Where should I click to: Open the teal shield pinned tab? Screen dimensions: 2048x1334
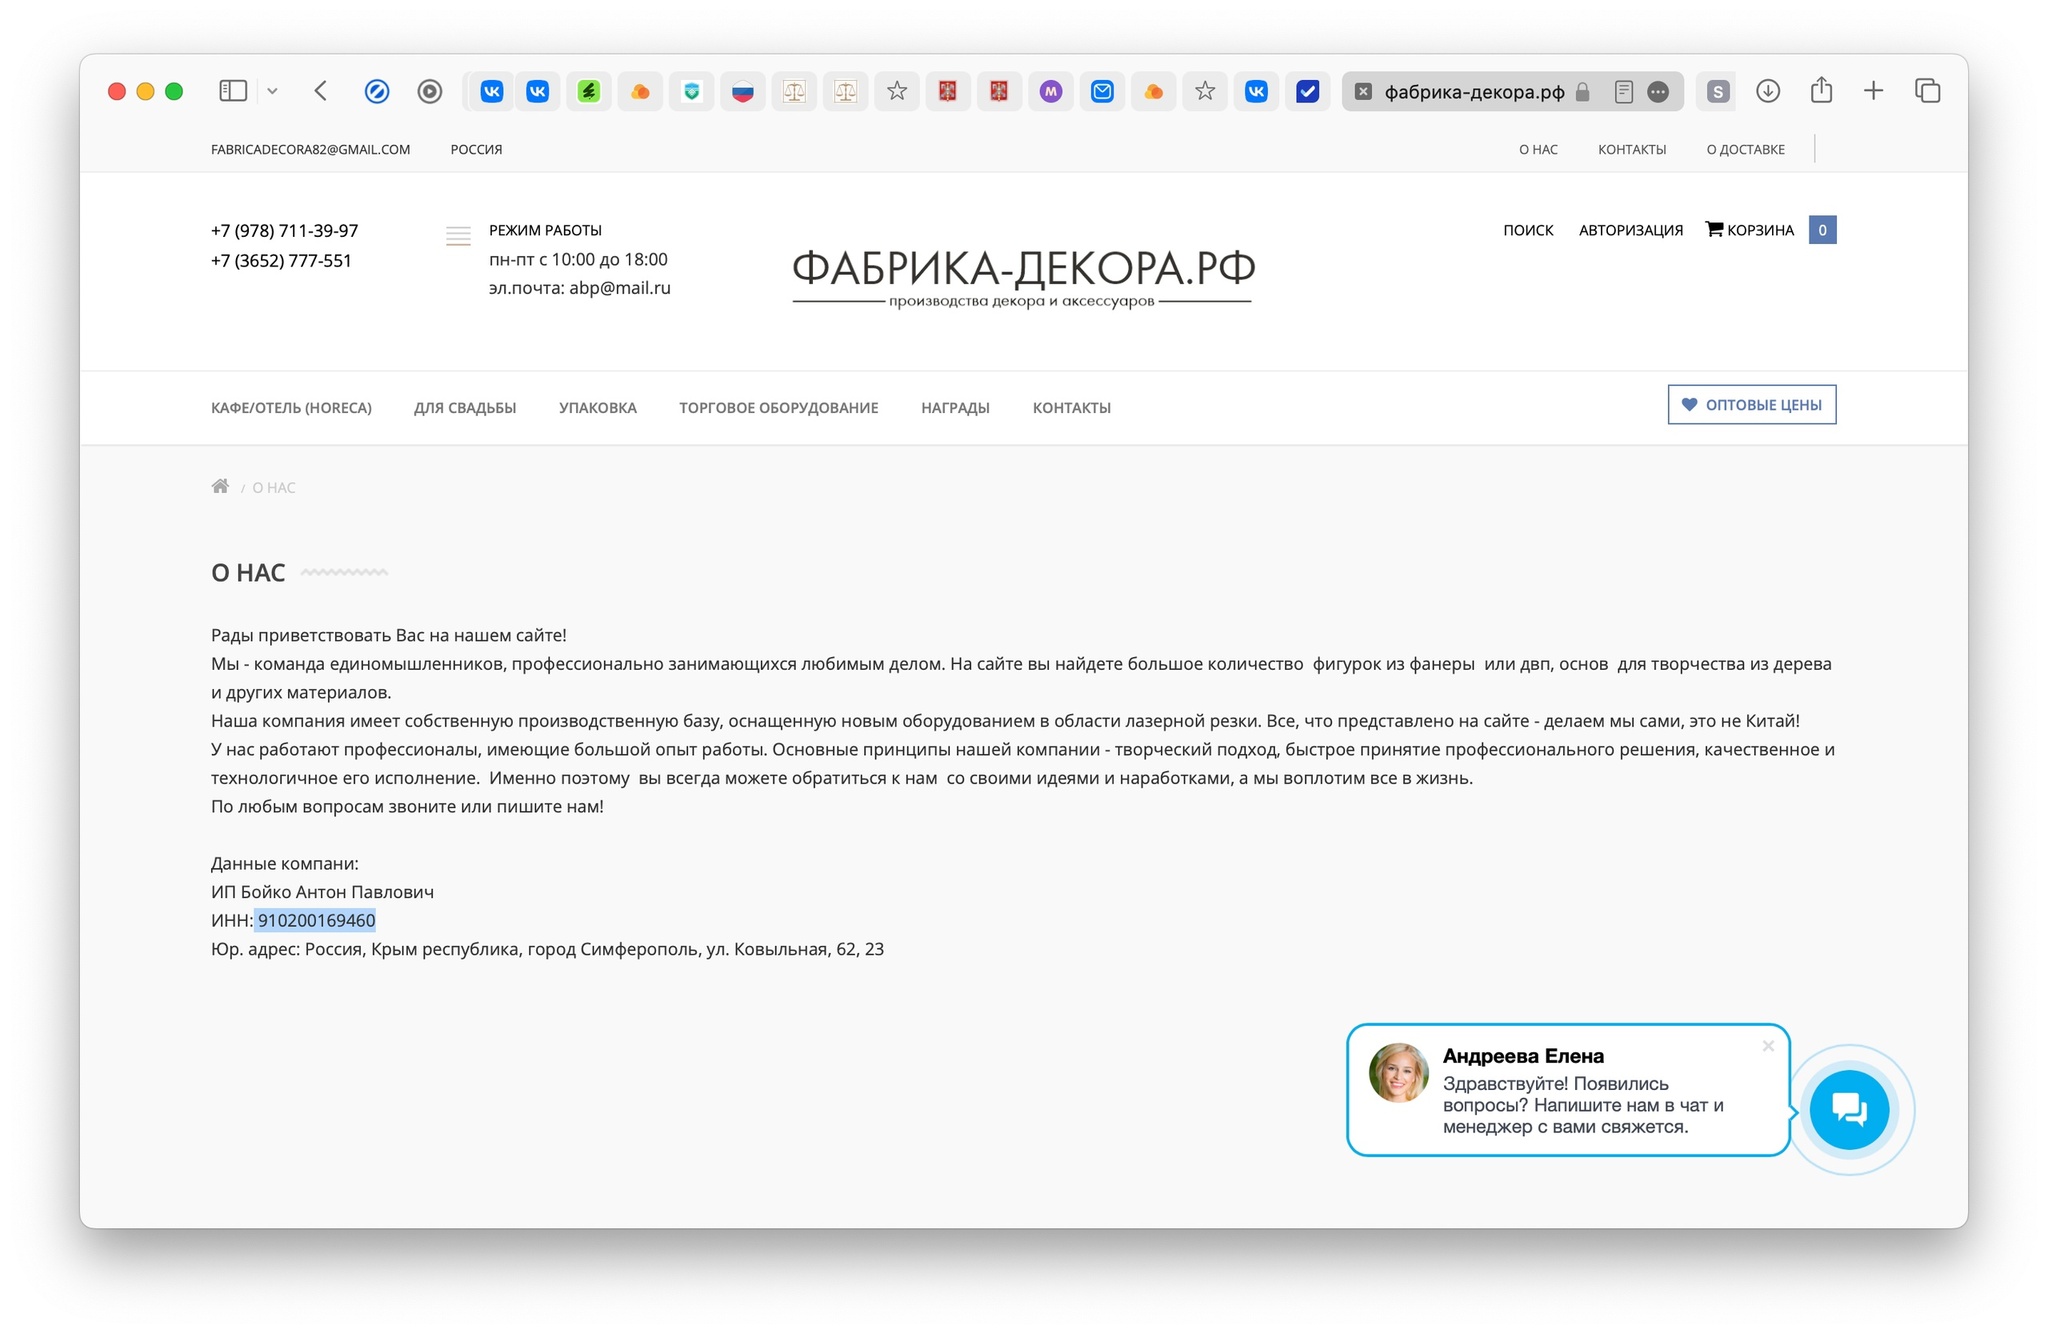691,91
